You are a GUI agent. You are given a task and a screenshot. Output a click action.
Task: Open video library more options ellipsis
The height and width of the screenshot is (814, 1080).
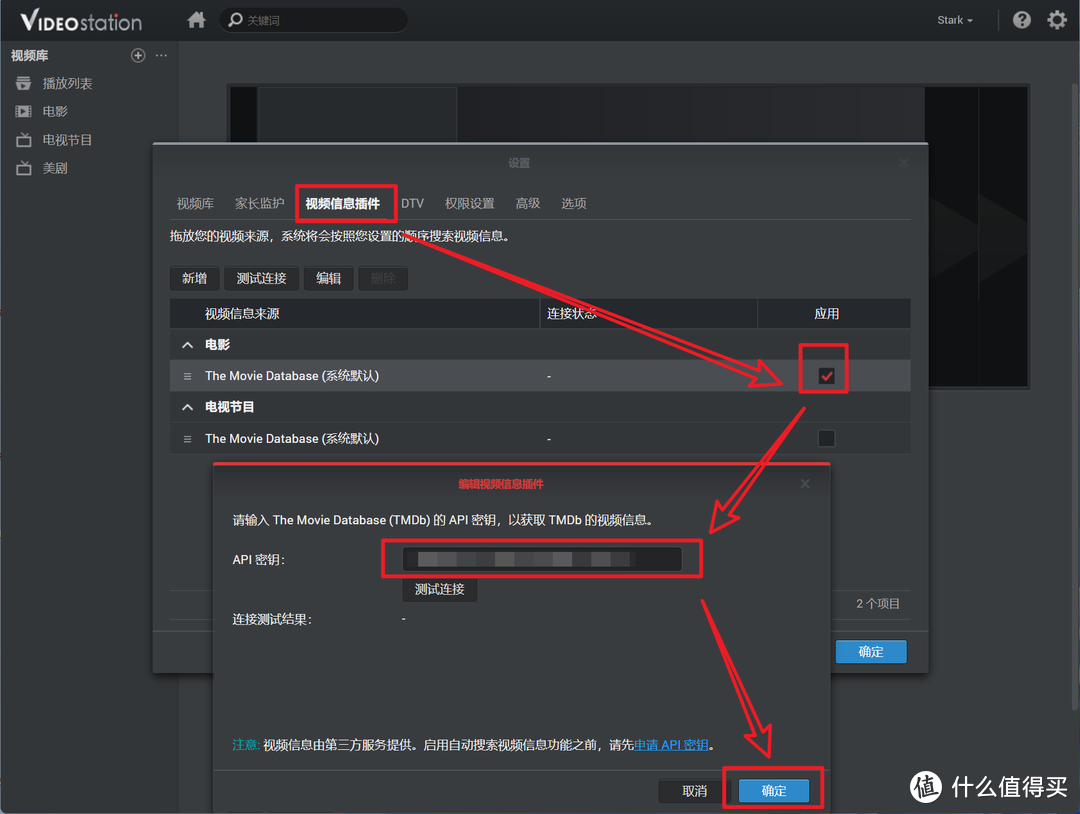click(x=161, y=56)
